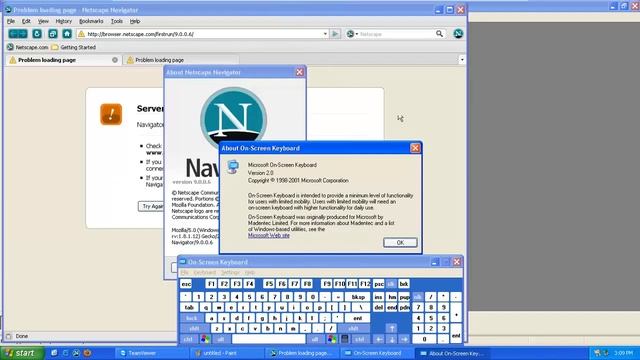640x360 pixels.
Task: Open the search engine selector dropdown
Action: 353,34
